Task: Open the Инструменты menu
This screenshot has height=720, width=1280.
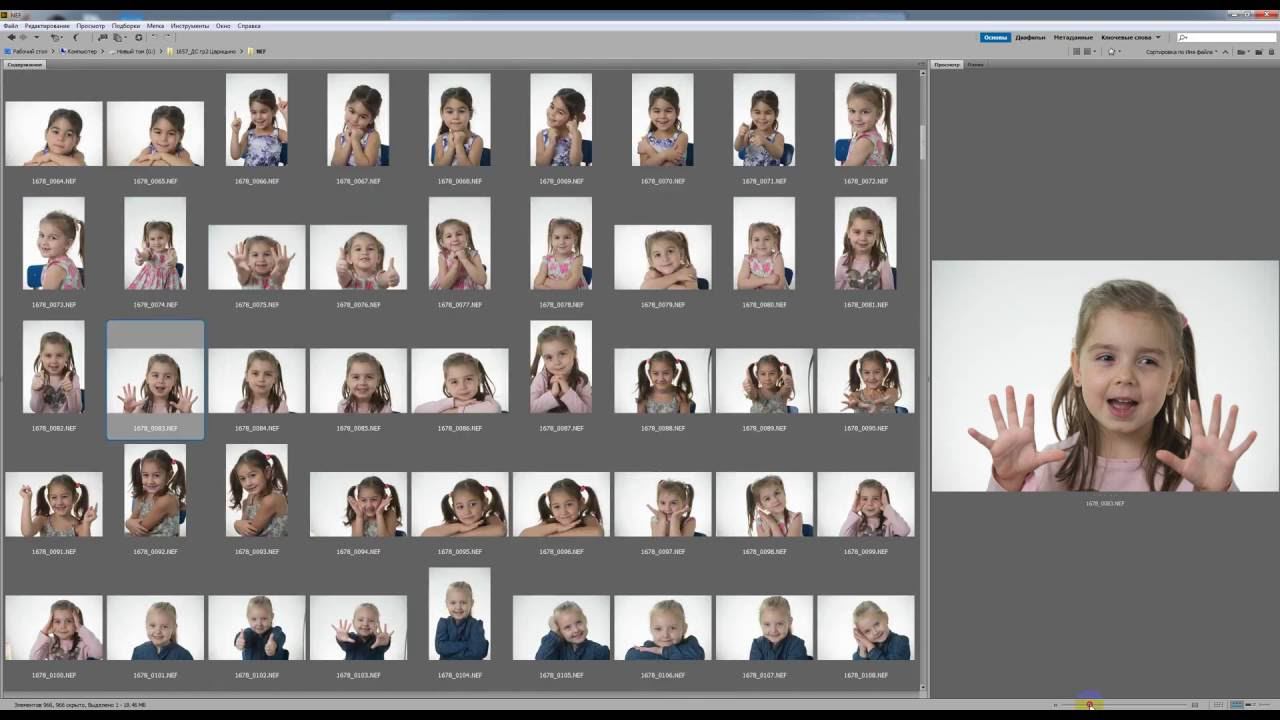Action: coord(190,25)
